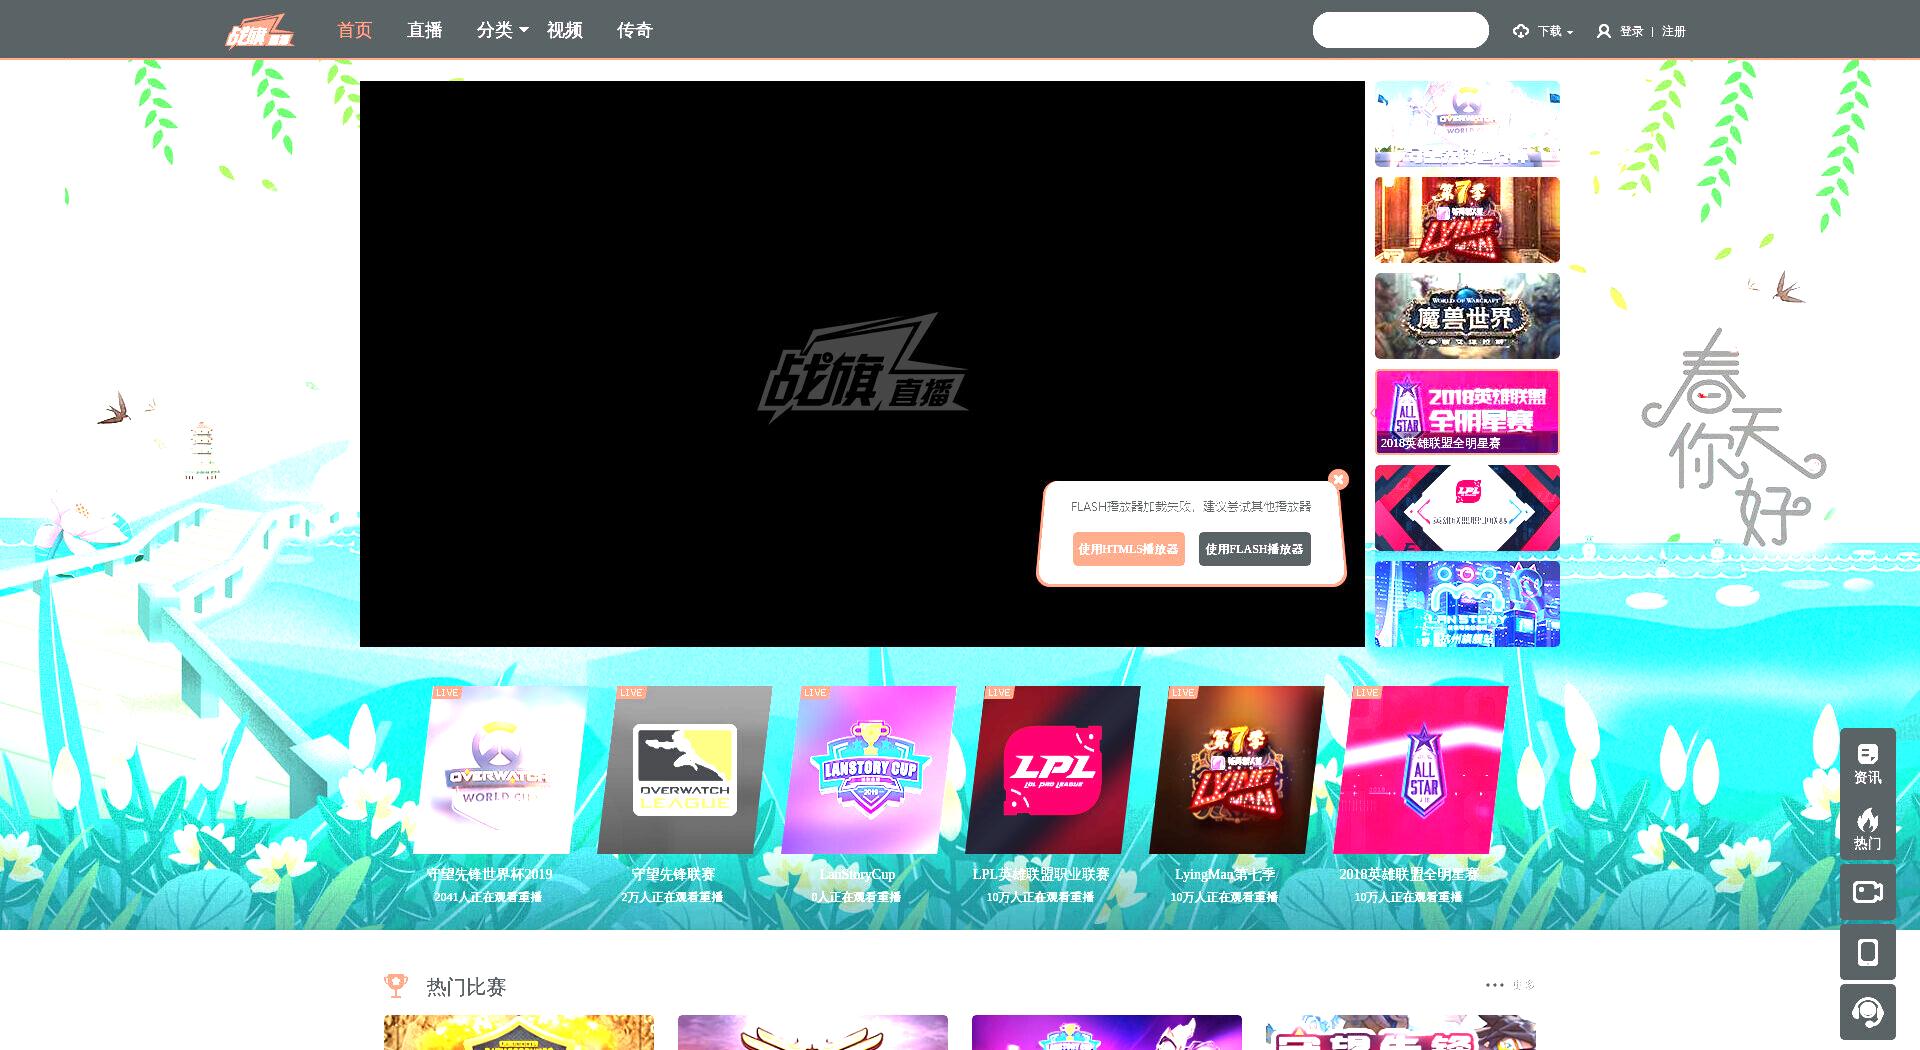Click the black video player area

coord(862,364)
